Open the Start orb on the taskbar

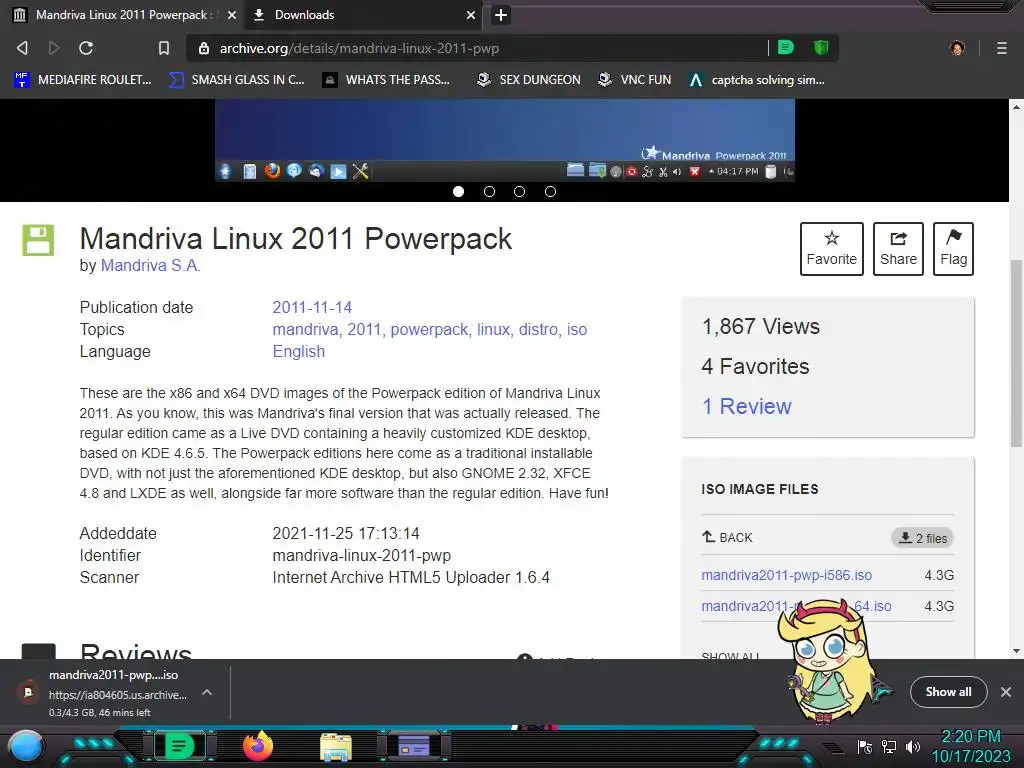click(27, 747)
